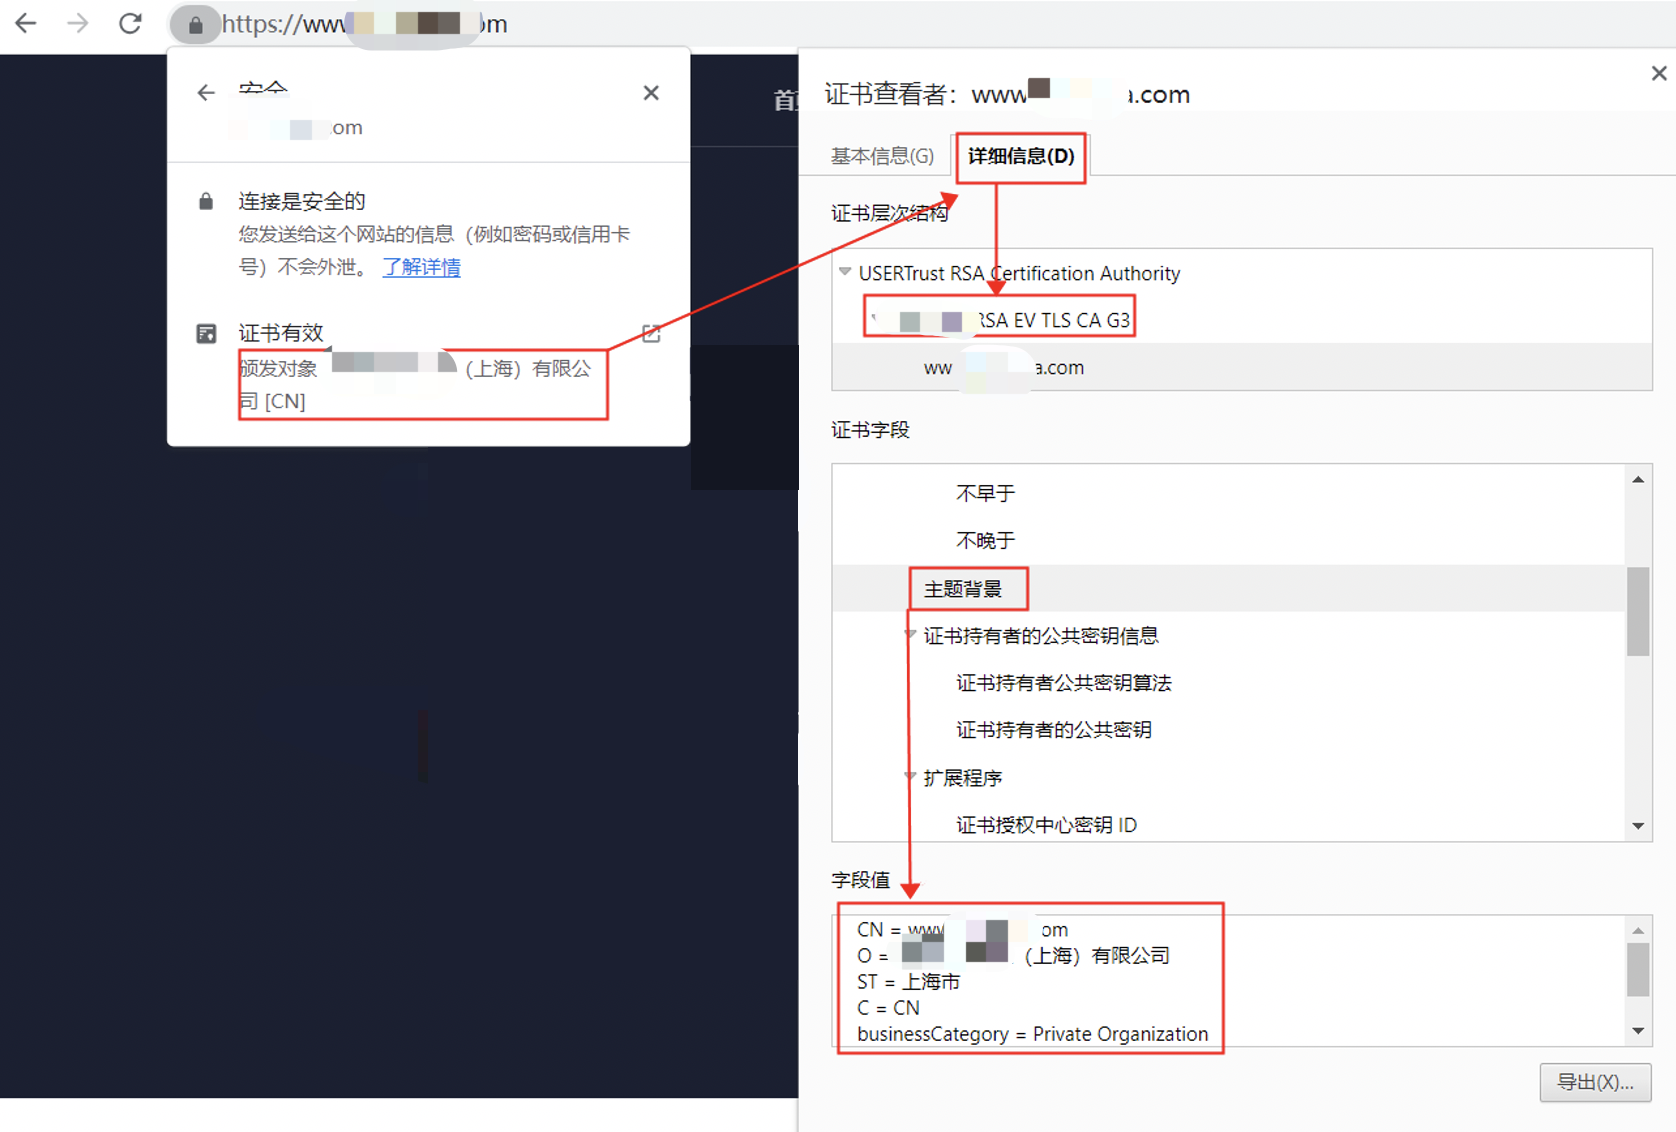
Task: Click the browser forward arrow
Action: click(77, 22)
